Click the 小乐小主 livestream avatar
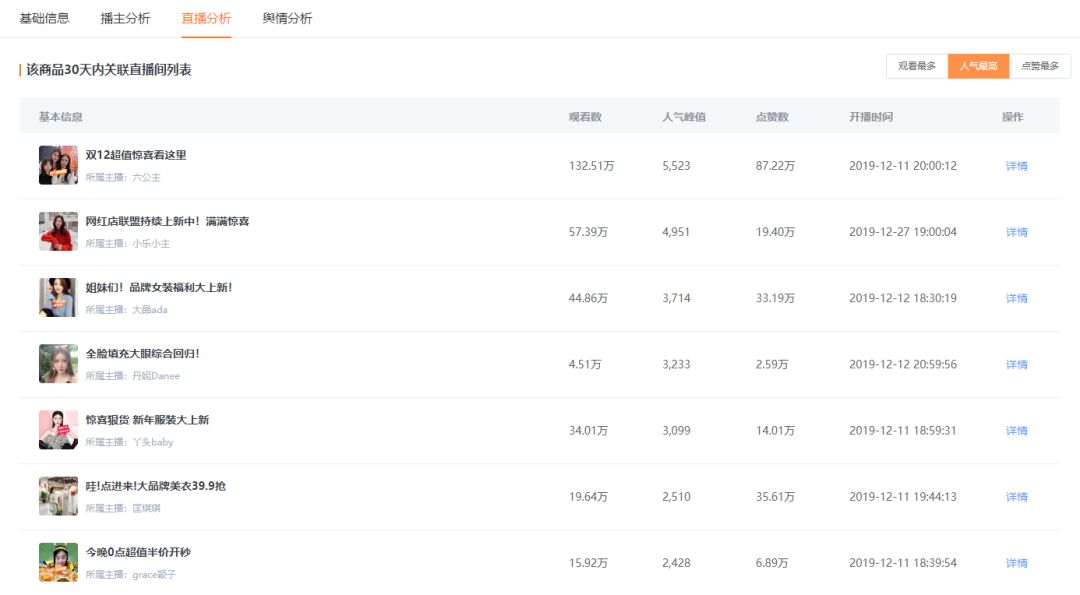The image size is (1080, 595). (x=58, y=231)
